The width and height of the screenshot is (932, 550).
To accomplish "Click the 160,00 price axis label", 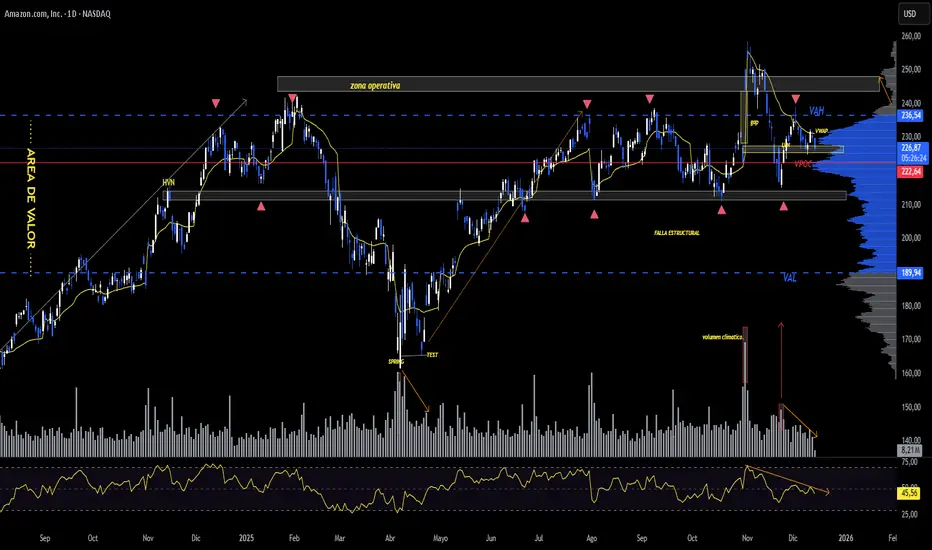I will click(911, 373).
